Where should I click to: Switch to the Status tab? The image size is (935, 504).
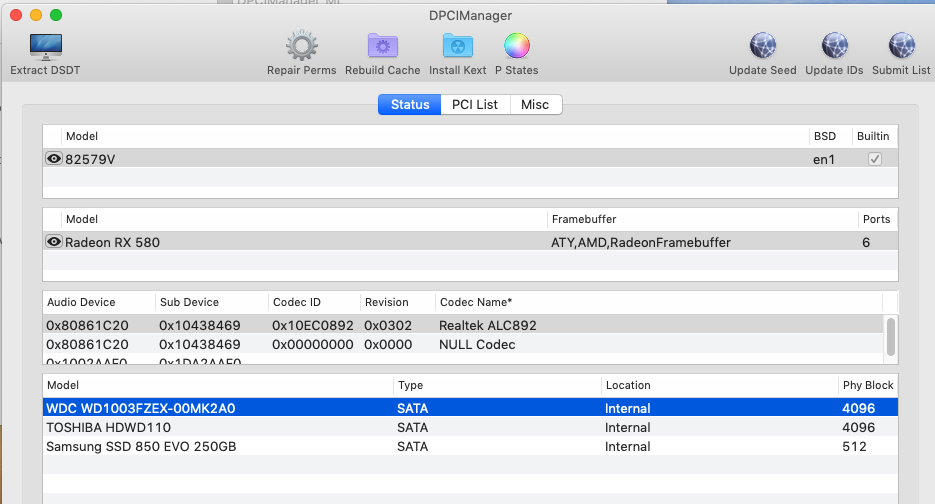[410, 104]
